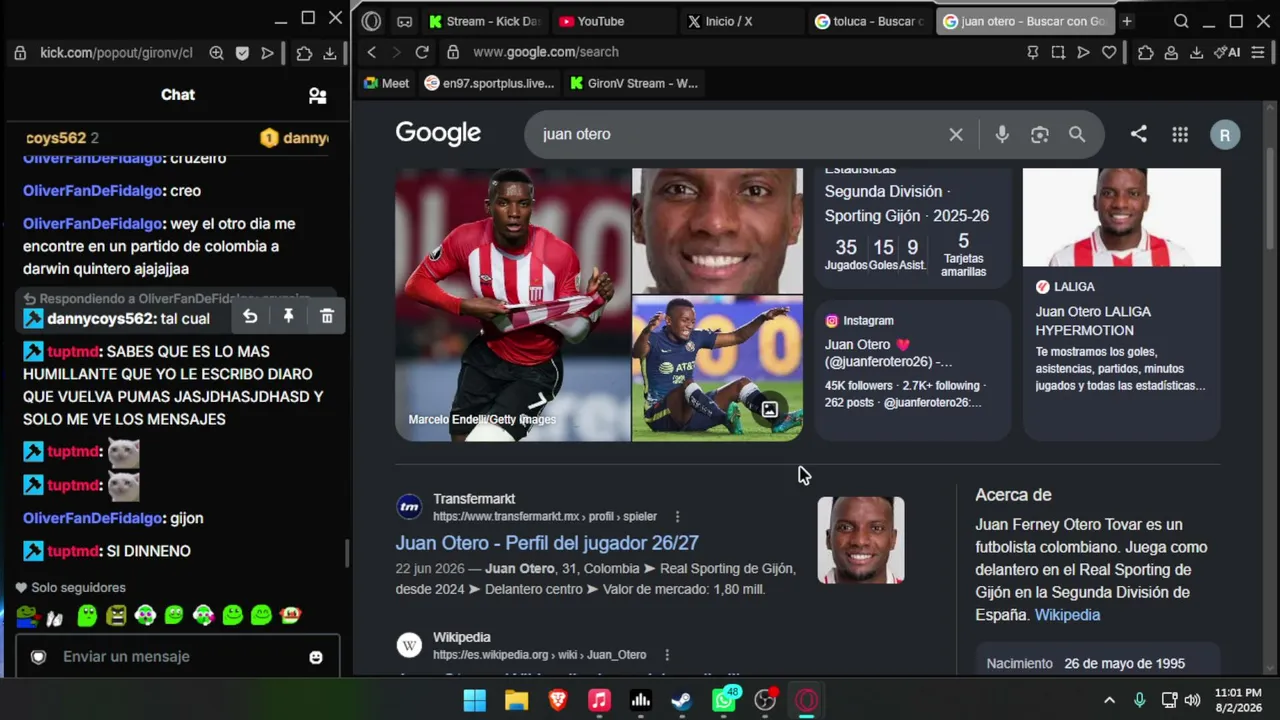Click the Google window address bar
1280x720 pixels.
coord(740,52)
